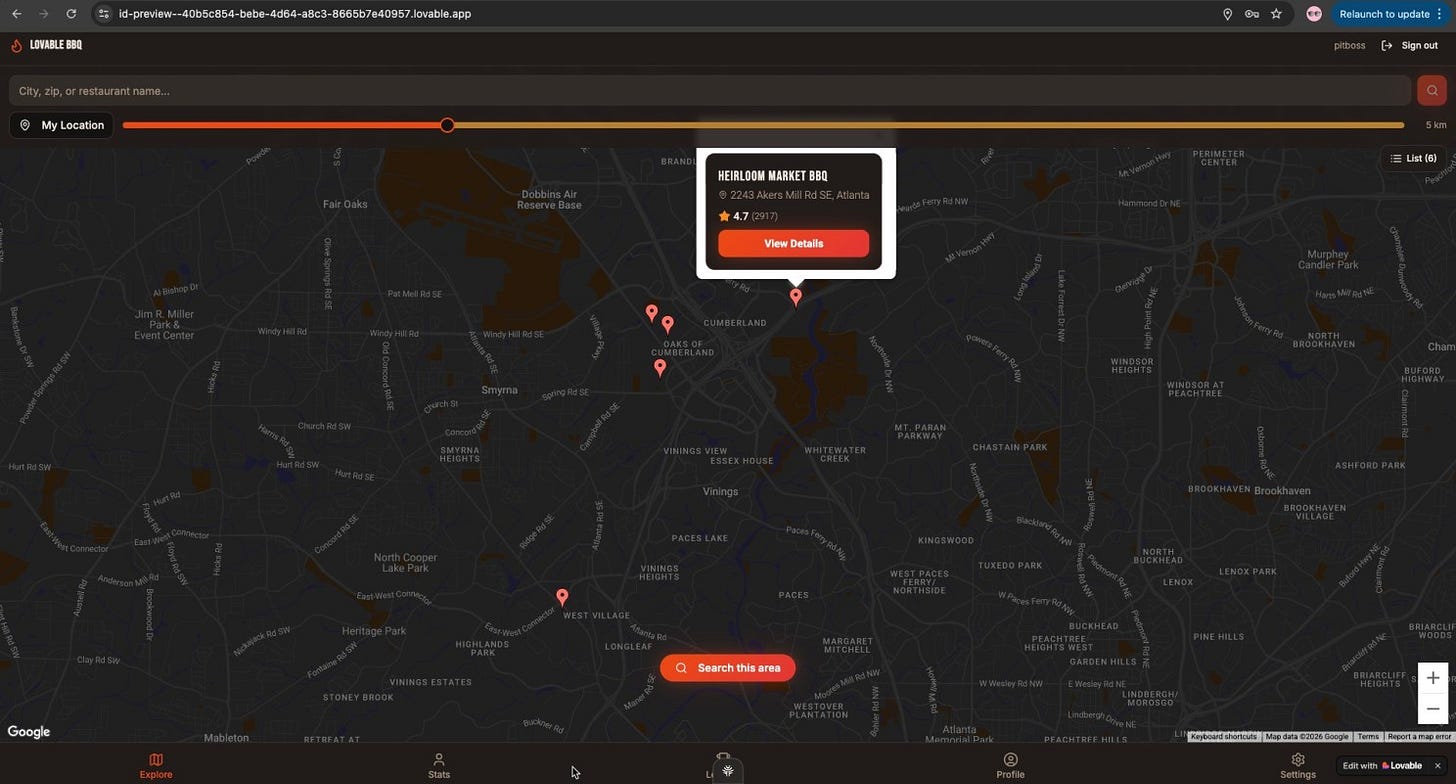
Task: Go to the Settings tab
Action: click(x=1298, y=766)
